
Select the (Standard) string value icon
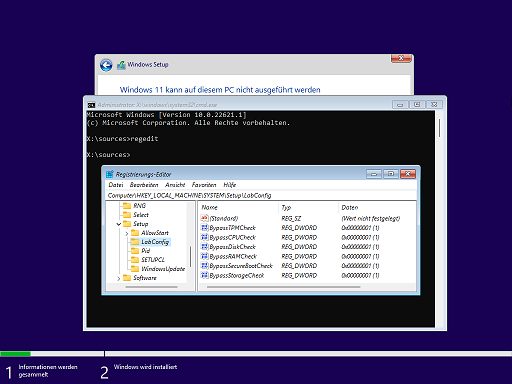pos(205,218)
